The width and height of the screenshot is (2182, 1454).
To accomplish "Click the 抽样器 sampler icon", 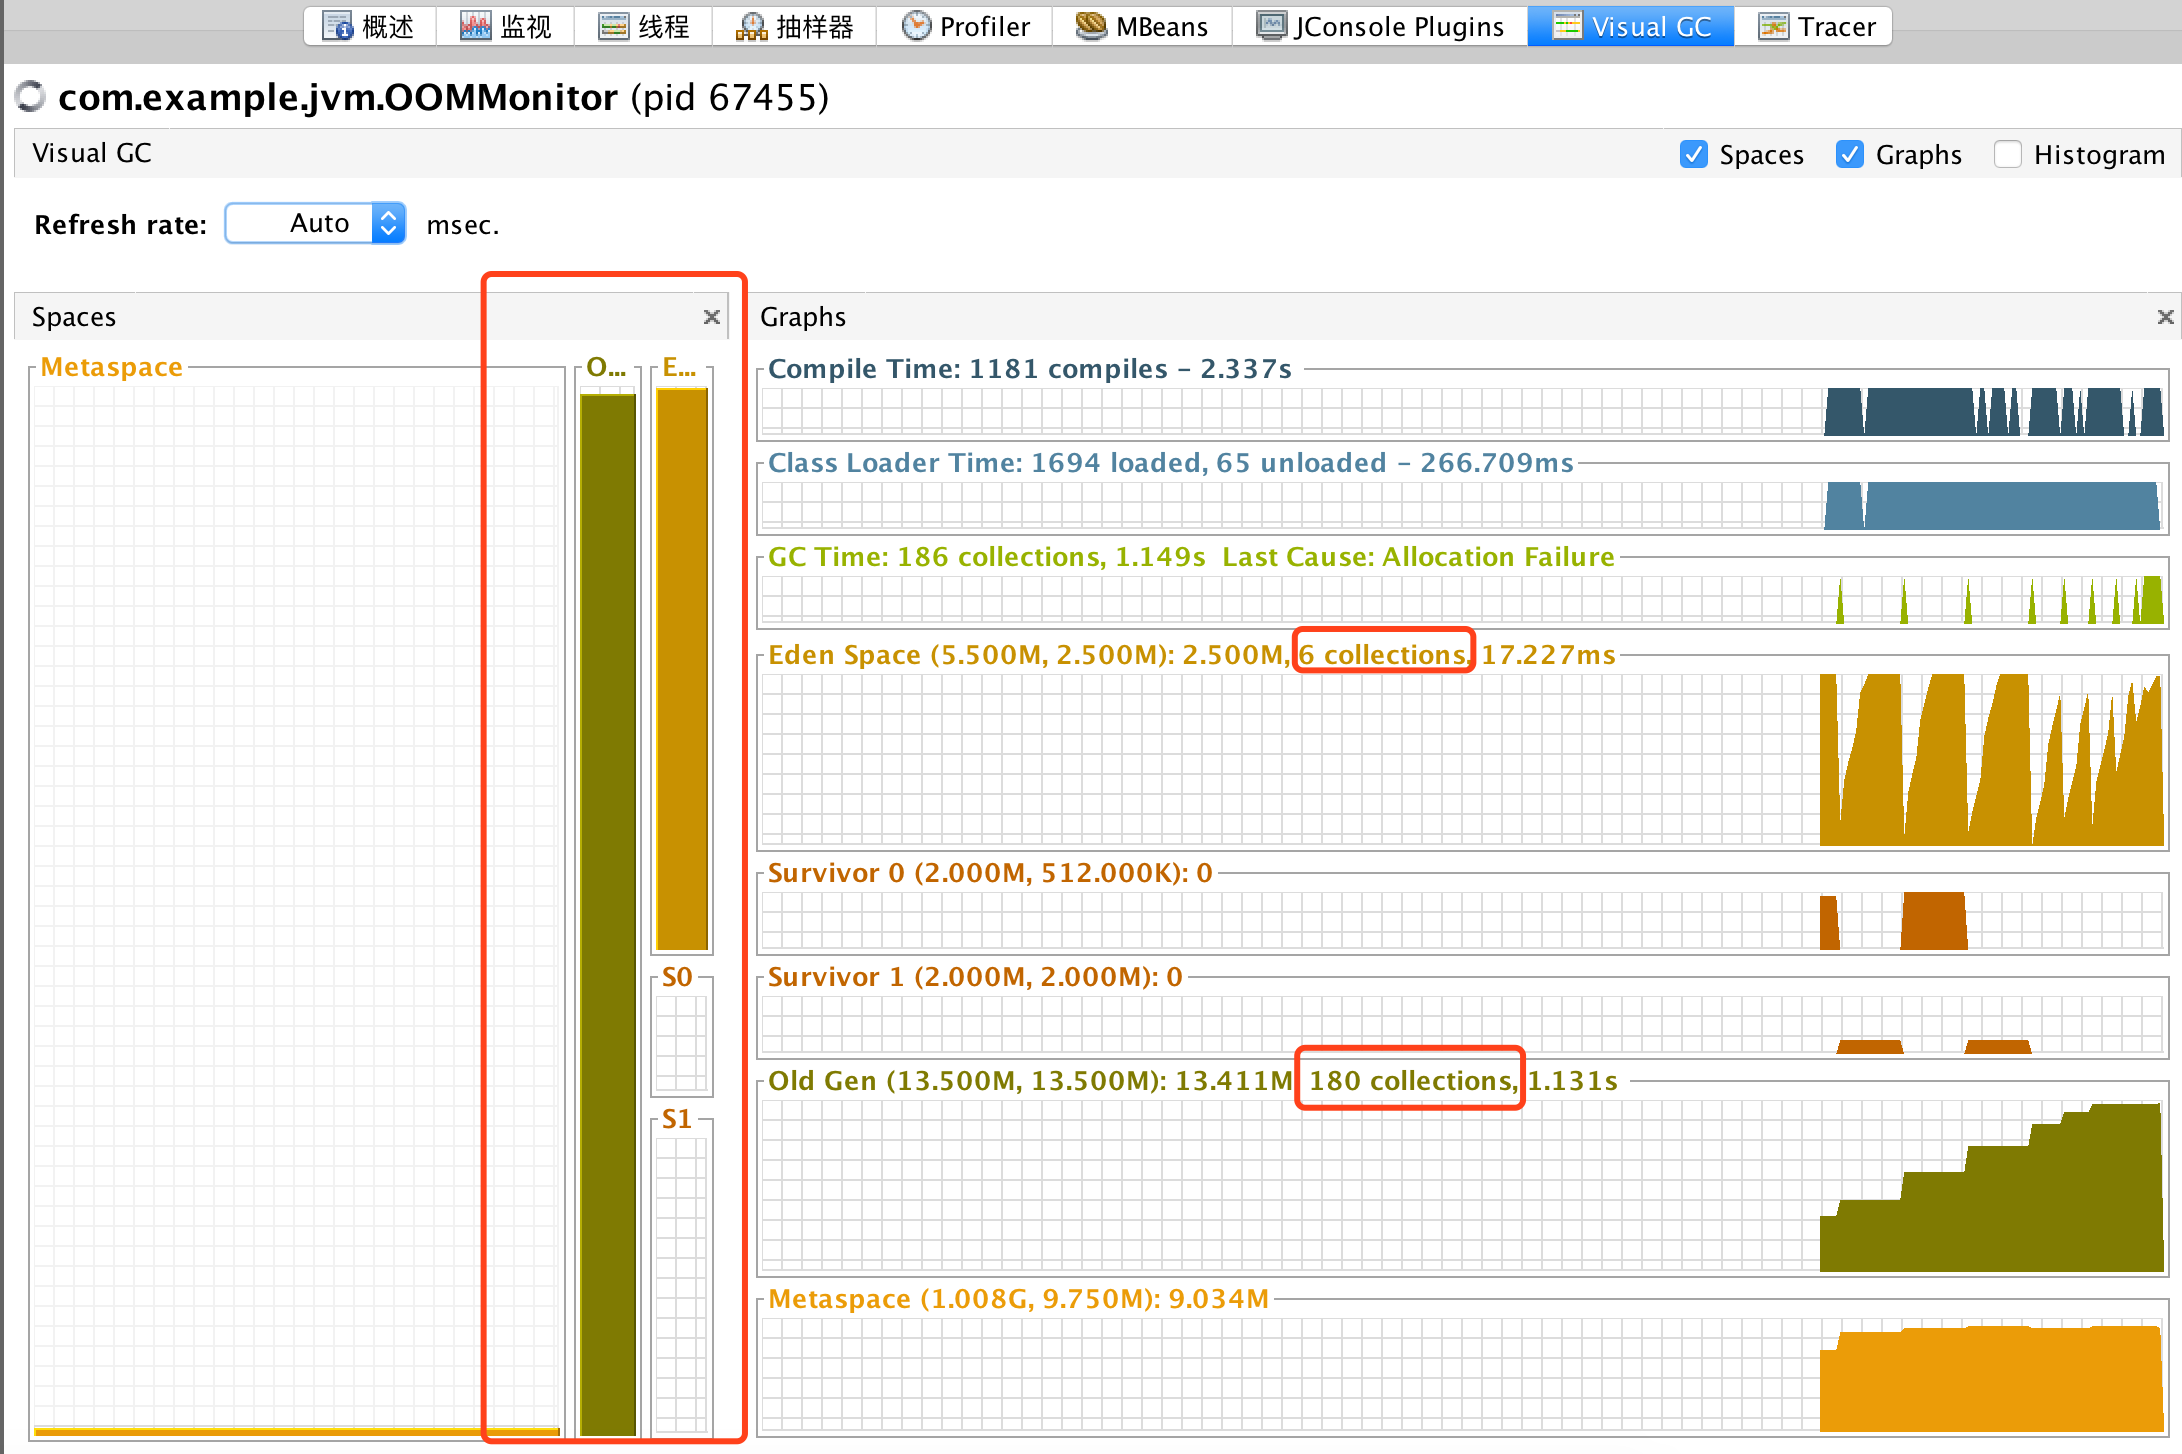I will (751, 26).
